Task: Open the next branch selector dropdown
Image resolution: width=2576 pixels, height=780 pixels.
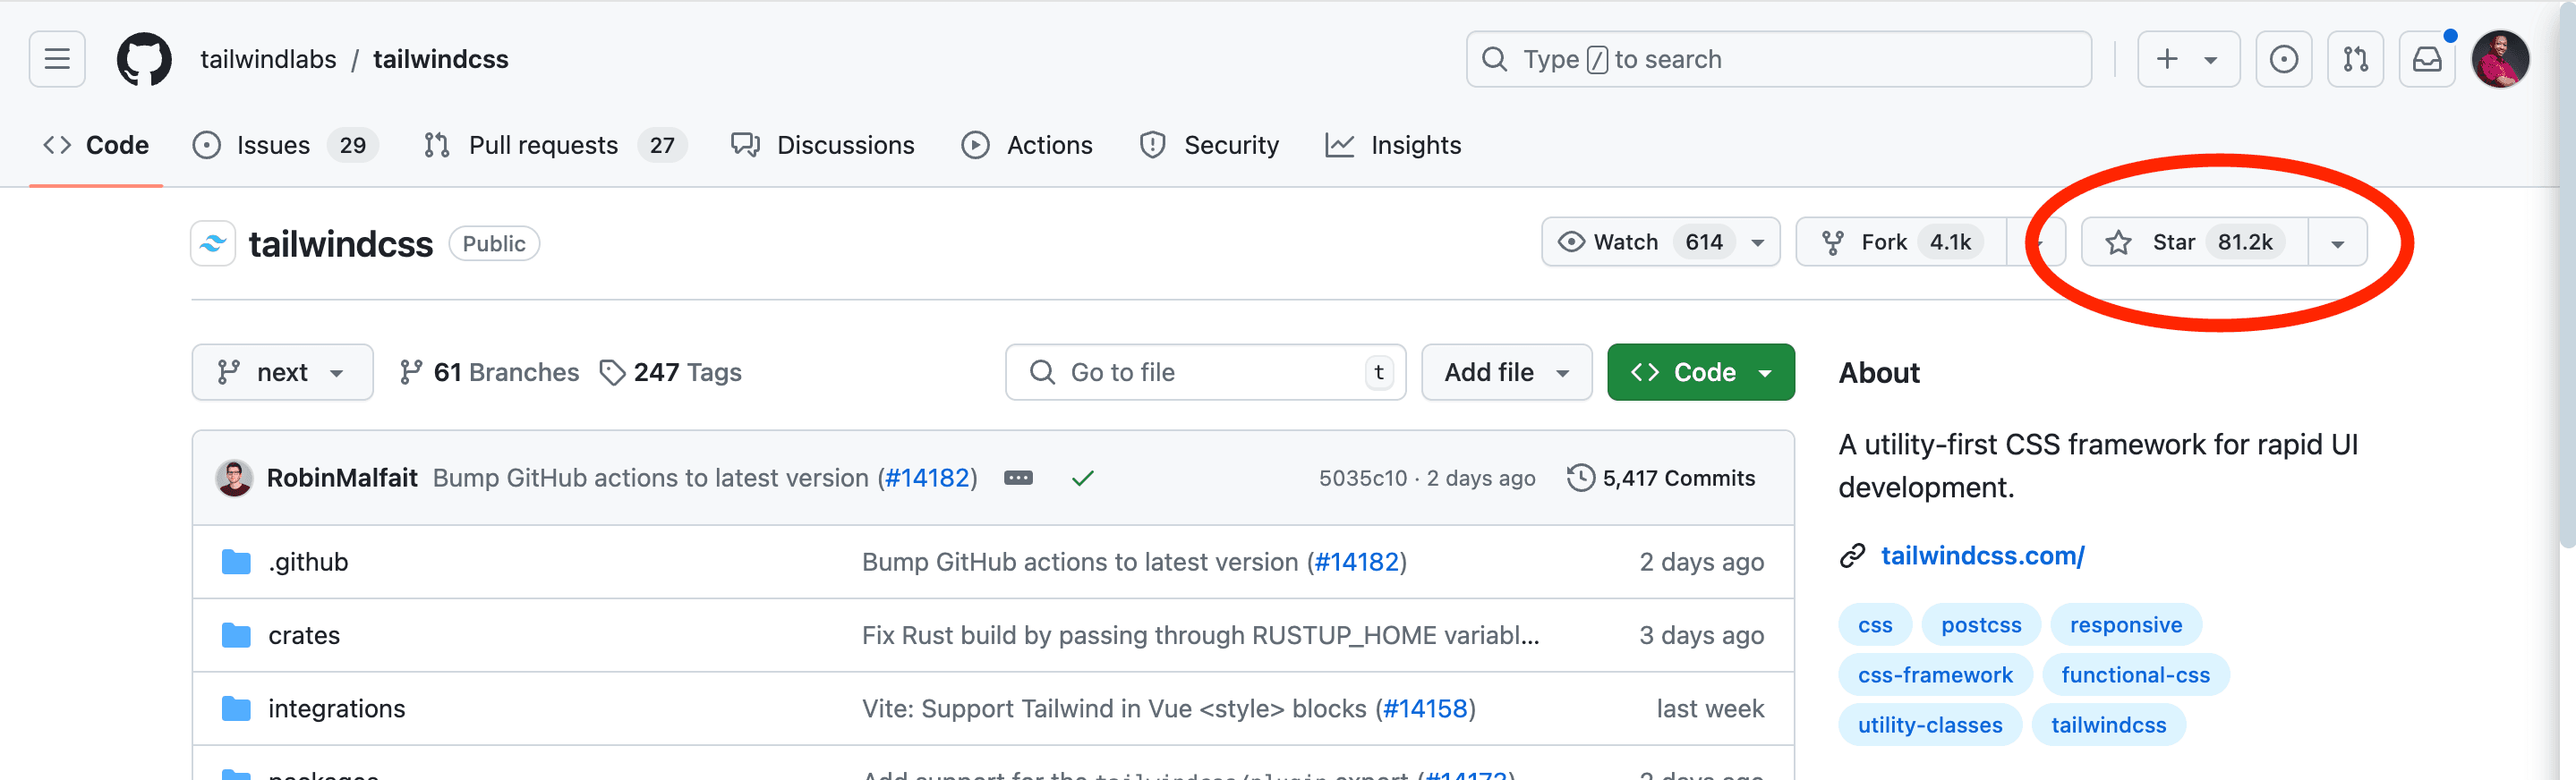Action: pyautogui.click(x=282, y=372)
